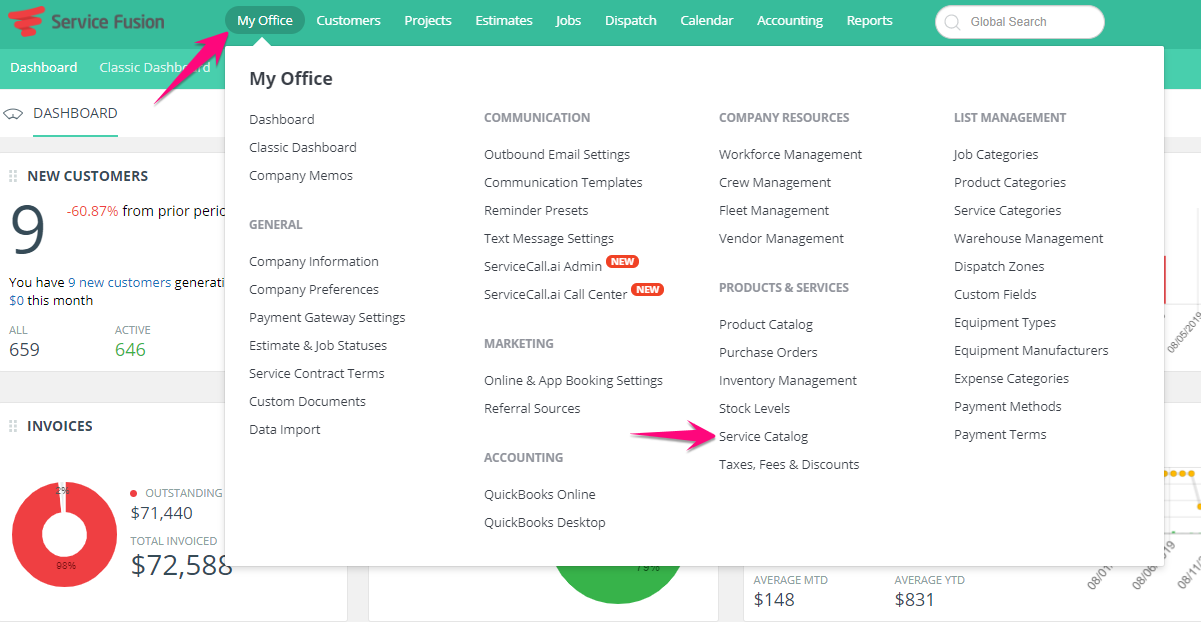Go to Custom Documents
This screenshot has height=622, width=1201.
308,402
